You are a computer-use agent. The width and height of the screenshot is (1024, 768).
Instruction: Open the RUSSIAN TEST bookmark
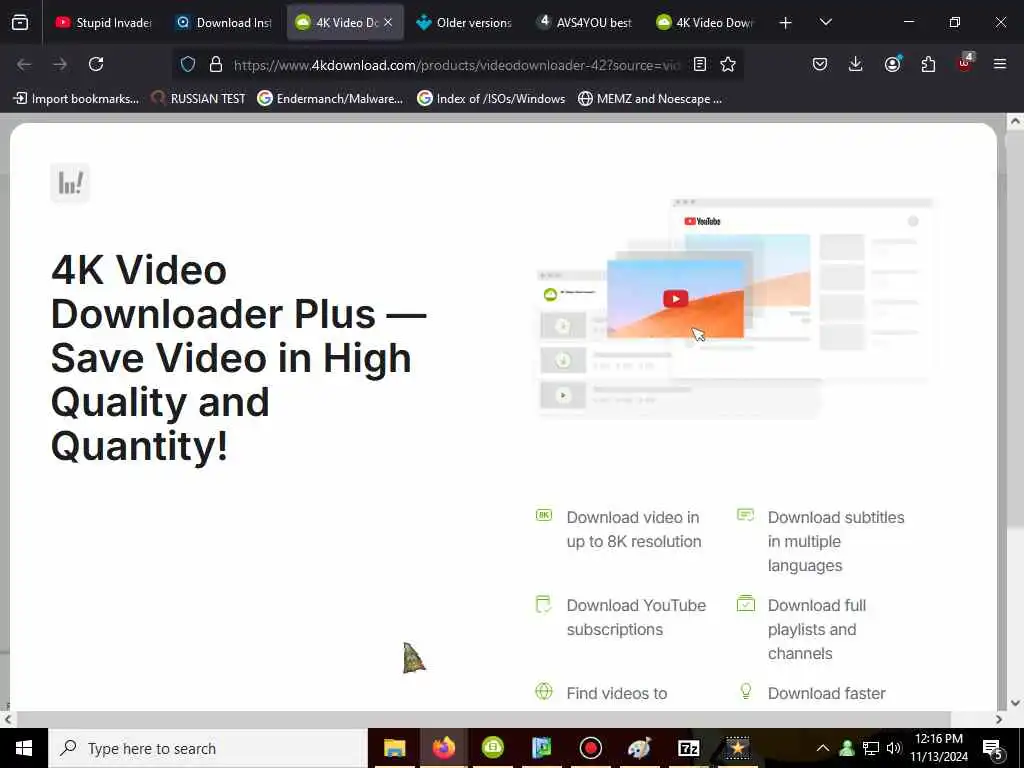198,99
